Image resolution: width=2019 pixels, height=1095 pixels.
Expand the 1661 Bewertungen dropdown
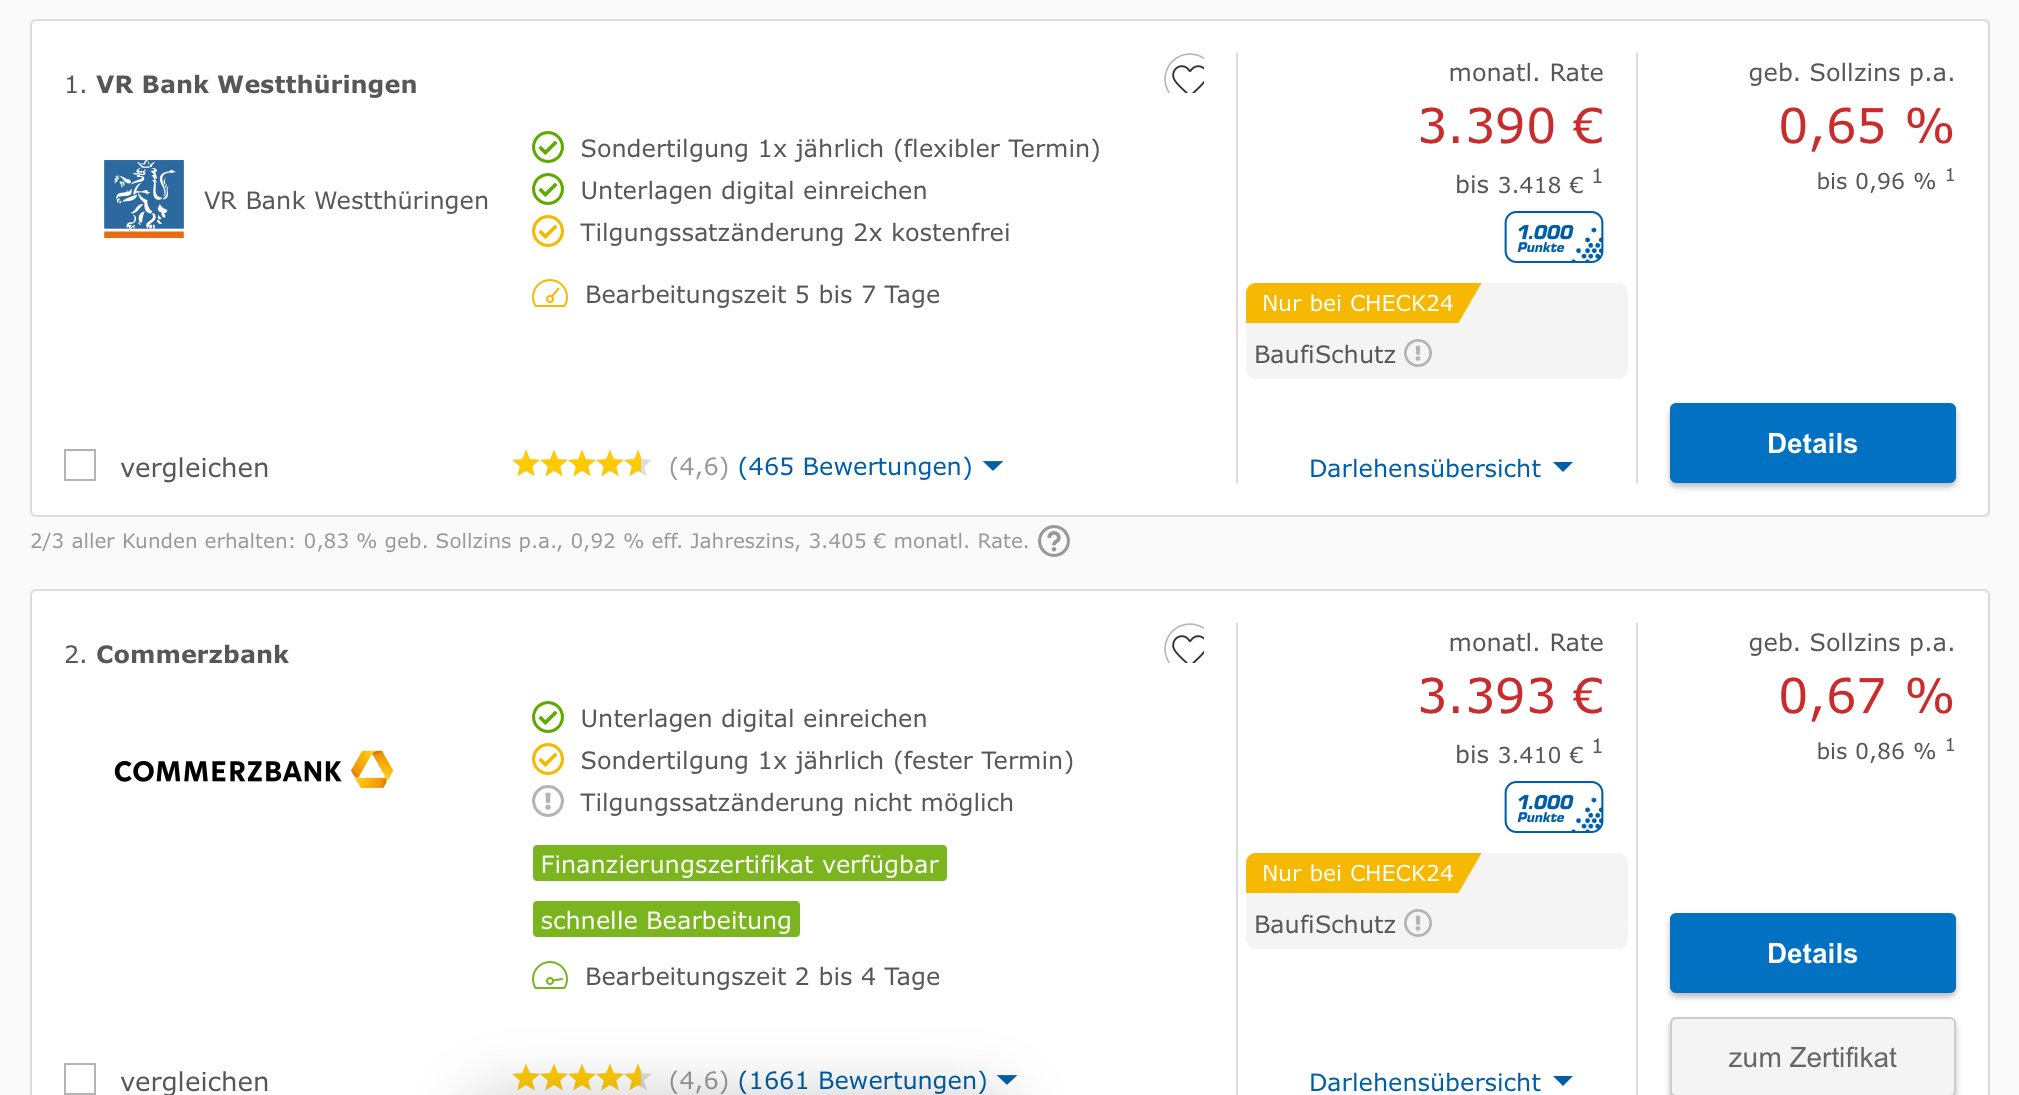click(877, 1080)
